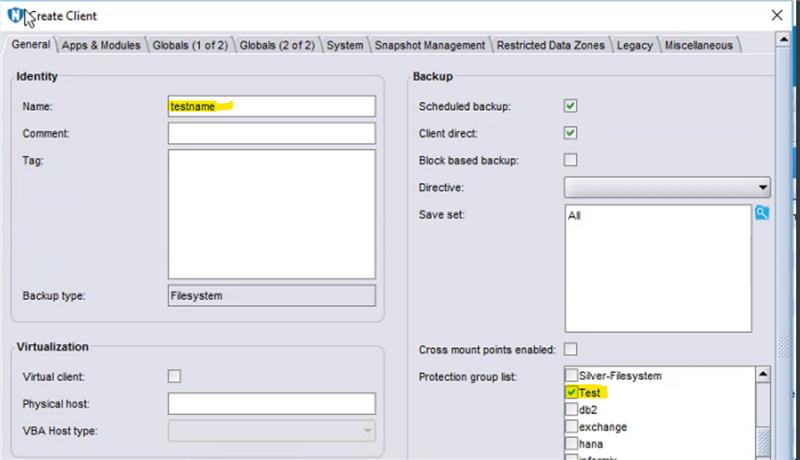Check the exchange protection group
Image resolution: width=800 pixels, height=460 pixels.
click(x=571, y=426)
